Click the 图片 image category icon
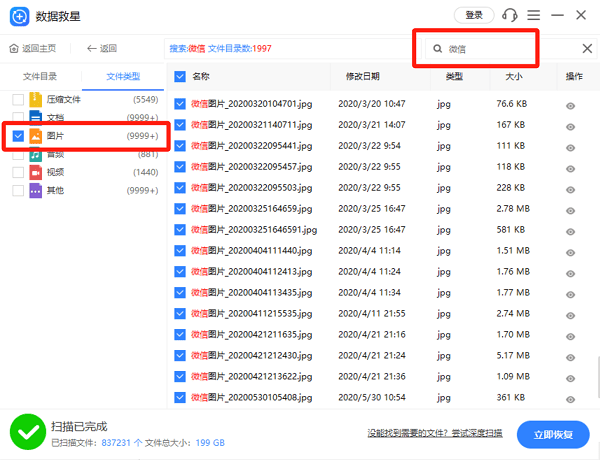600x460 pixels. coord(35,136)
